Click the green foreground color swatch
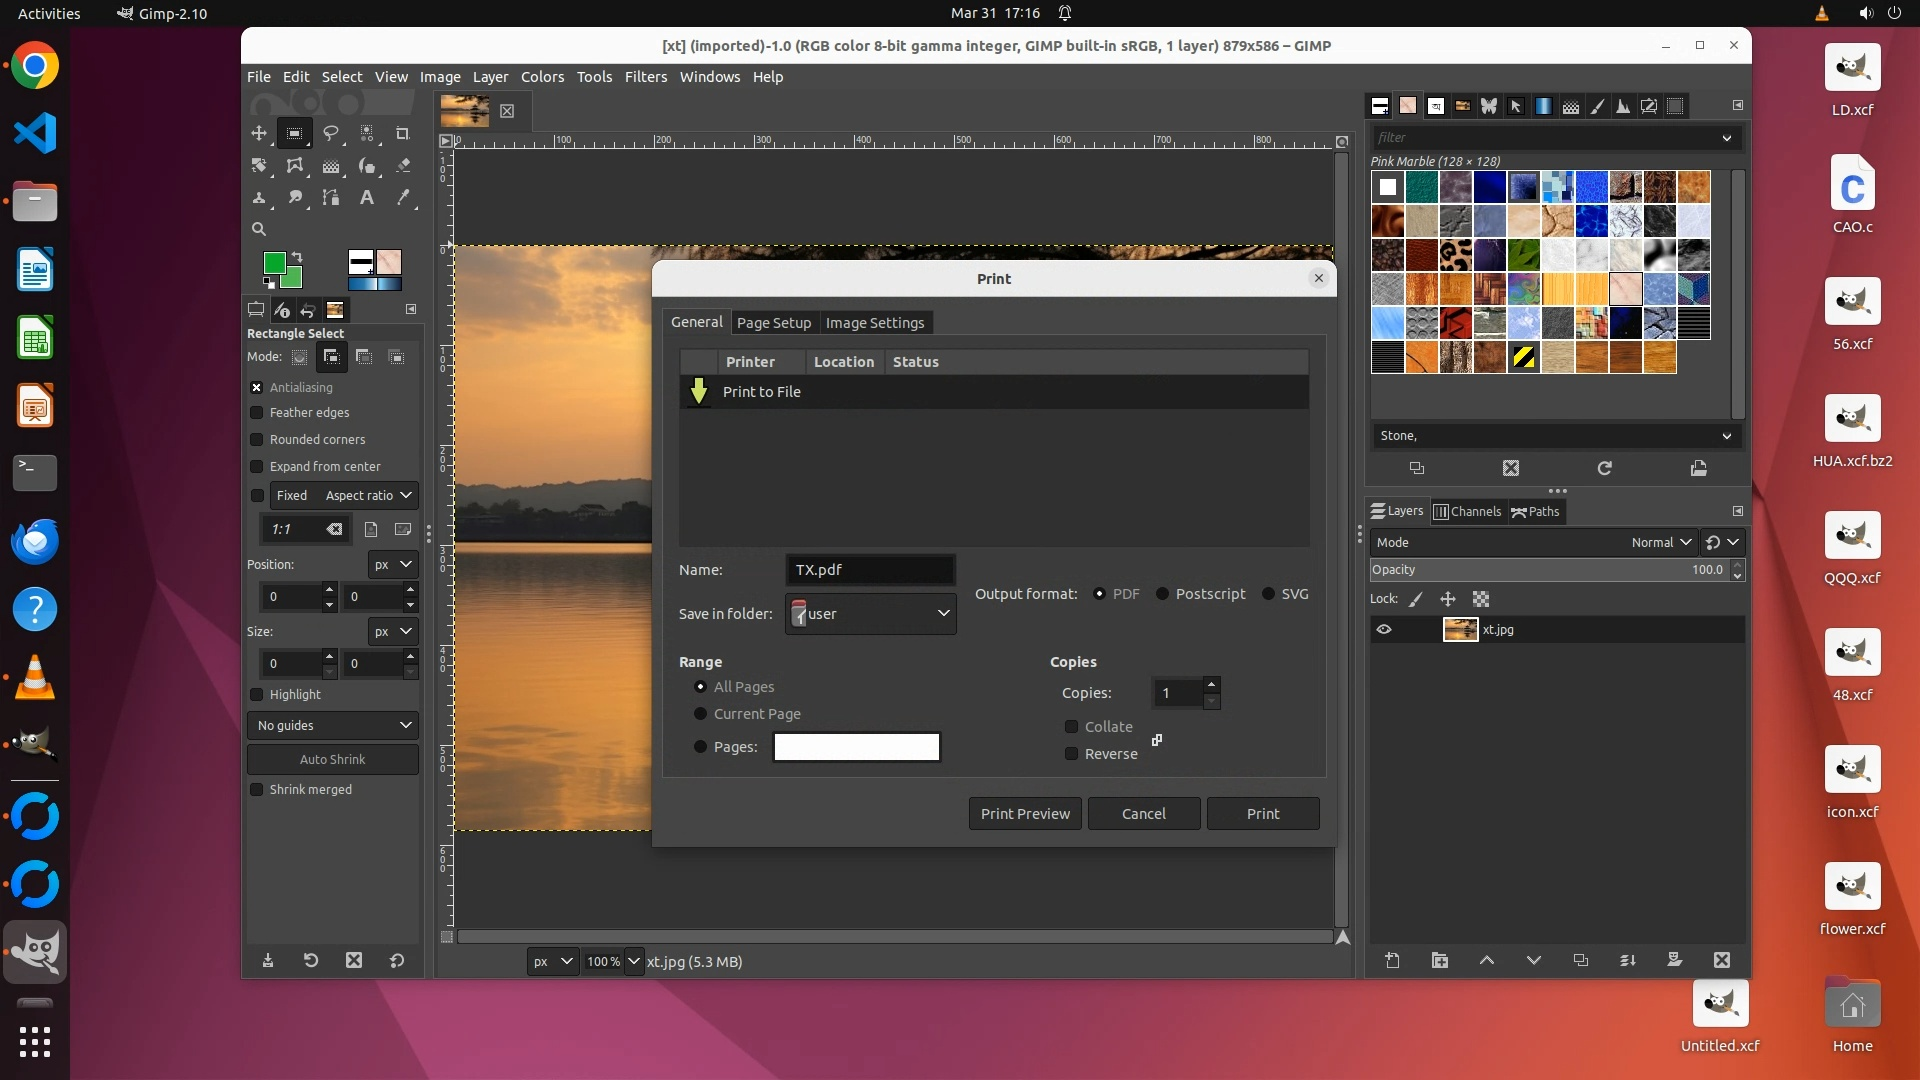The width and height of the screenshot is (1920, 1080). tap(272, 262)
